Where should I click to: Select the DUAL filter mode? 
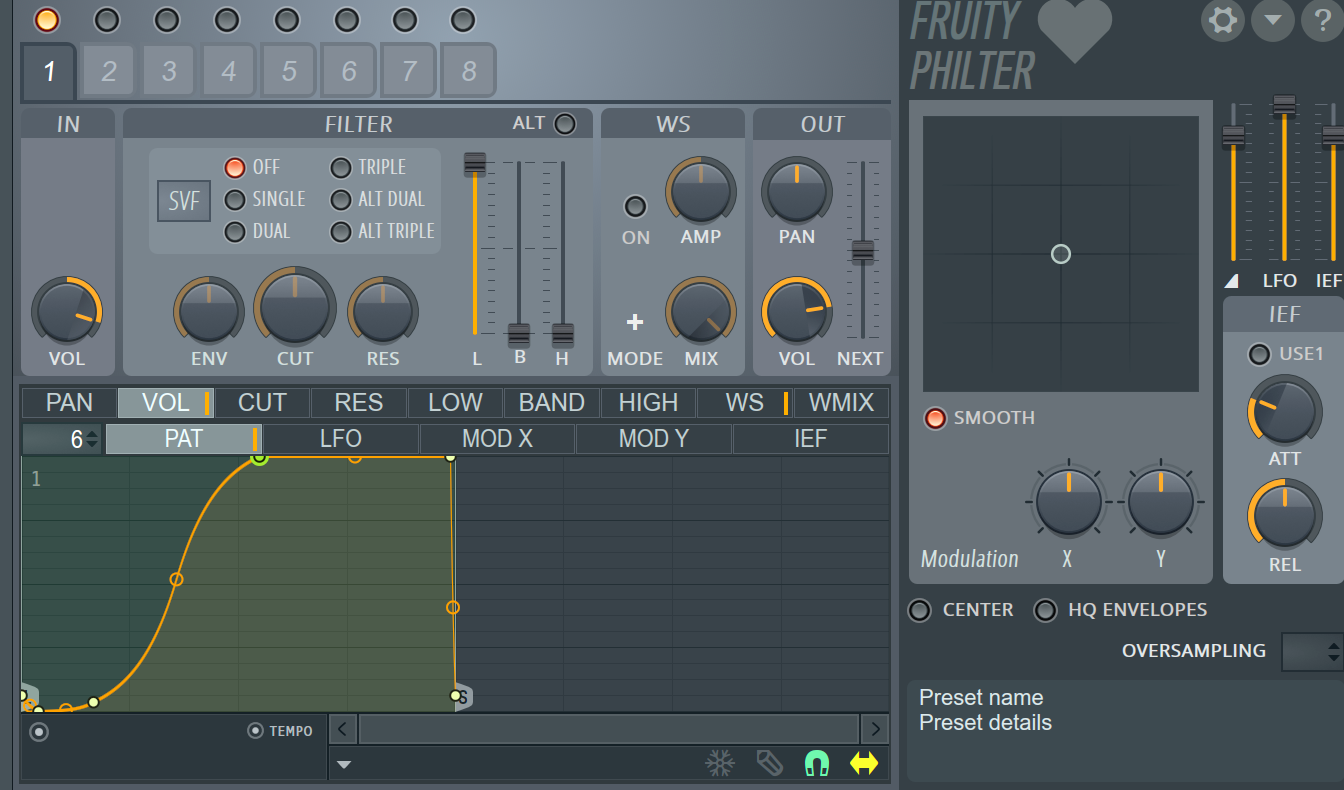[x=235, y=231]
